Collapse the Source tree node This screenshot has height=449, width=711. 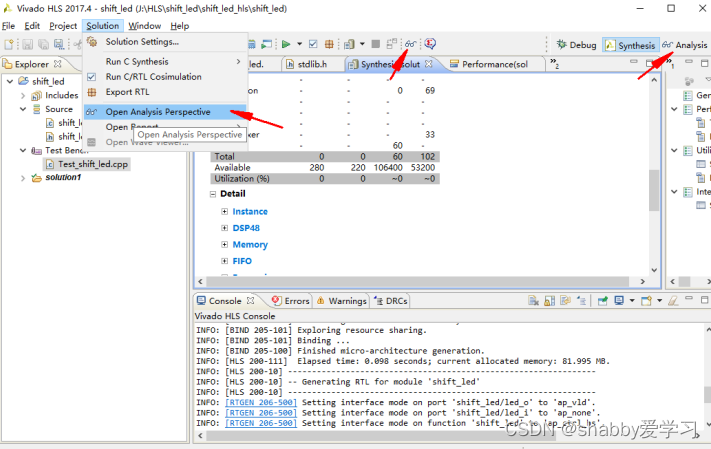click(x=23, y=109)
